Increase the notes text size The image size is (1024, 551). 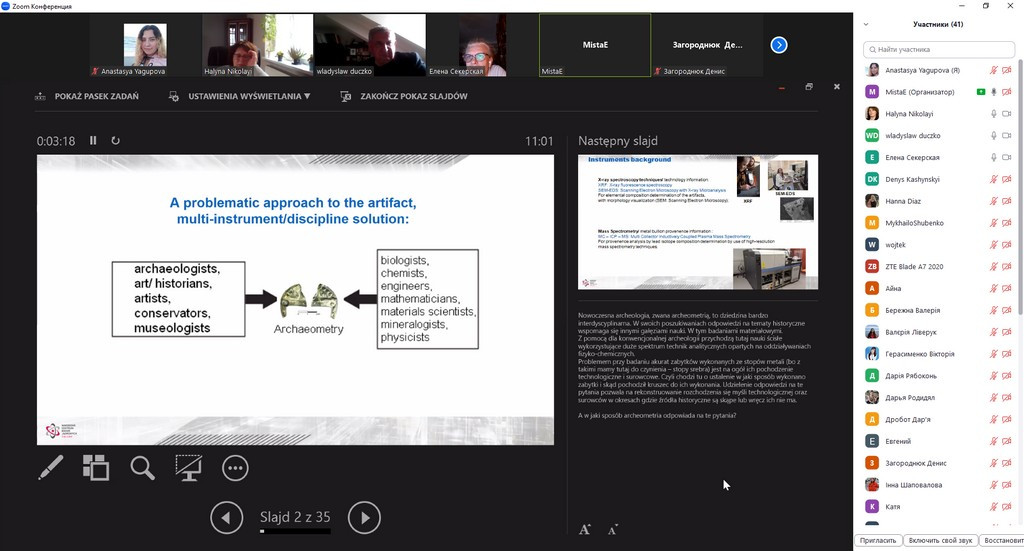[x=584, y=529]
